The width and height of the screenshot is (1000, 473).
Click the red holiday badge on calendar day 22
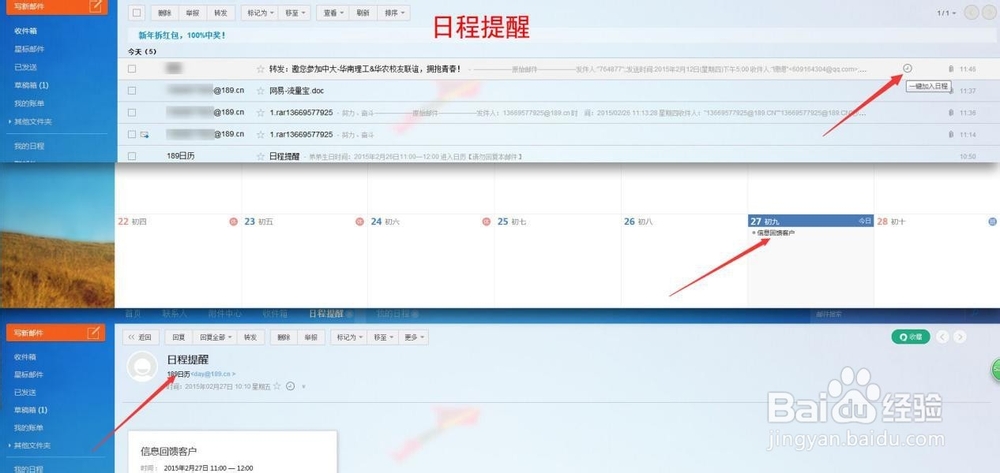233,222
